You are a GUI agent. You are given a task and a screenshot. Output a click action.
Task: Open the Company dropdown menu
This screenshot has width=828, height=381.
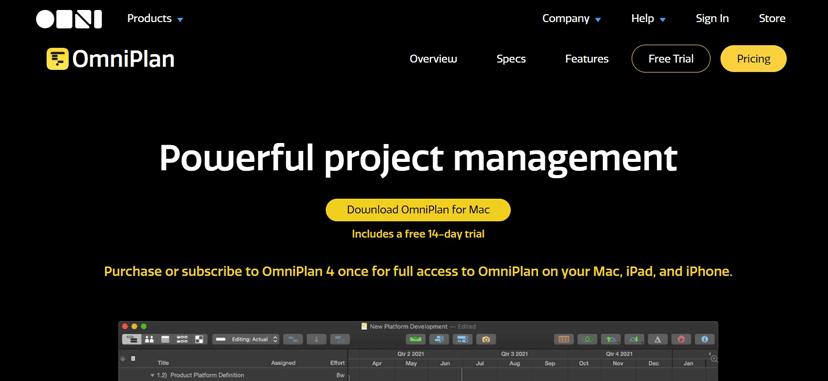(571, 18)
